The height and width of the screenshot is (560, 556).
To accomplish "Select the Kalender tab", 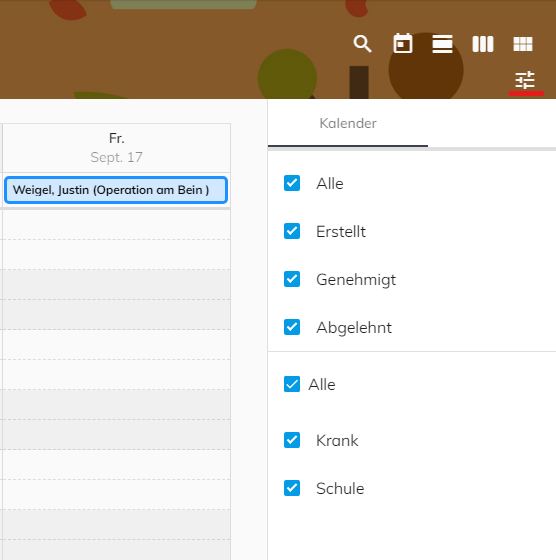I will (348, 124).
